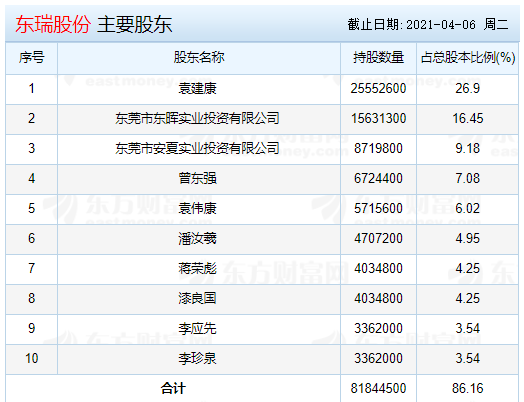Image resolution: width=524 pixels, height=402 pixels.
Task: Select shareholder 曾东强
Action: click(x=198, y=178)
